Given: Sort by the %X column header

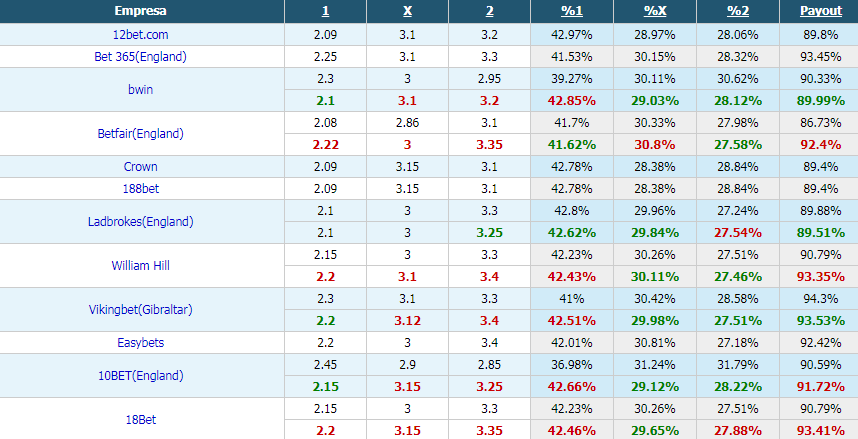Looking at the screenshot, I should 655,11.
